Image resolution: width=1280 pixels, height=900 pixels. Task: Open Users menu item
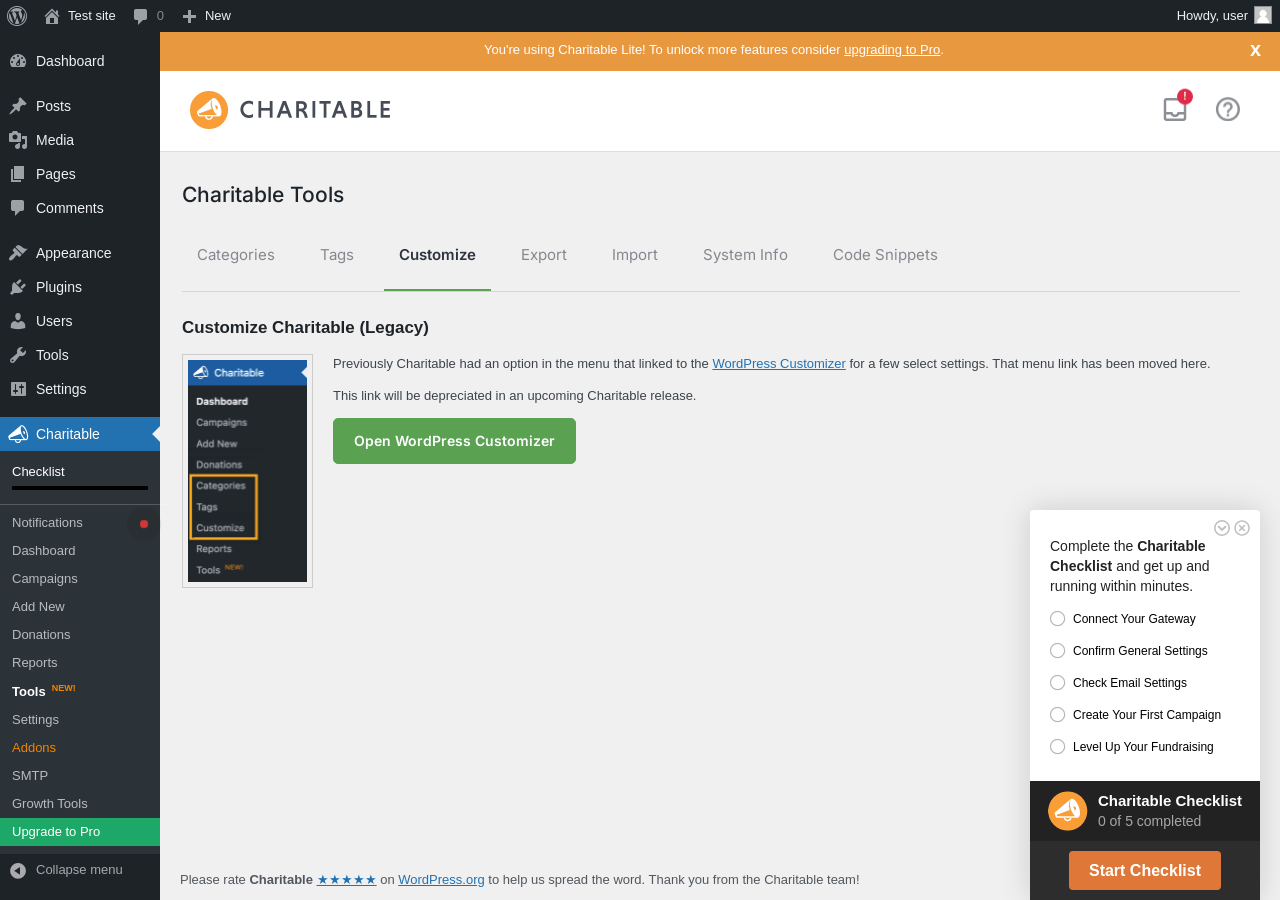pyautogui.click(x=80, y=321)
